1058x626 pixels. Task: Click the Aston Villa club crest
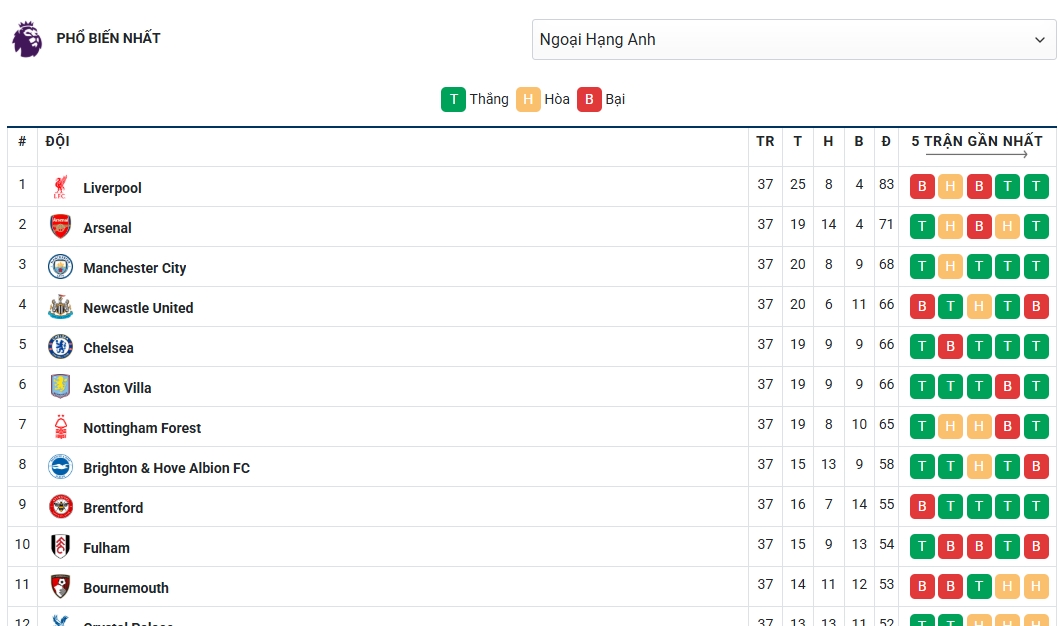click(x=60, y=387)
